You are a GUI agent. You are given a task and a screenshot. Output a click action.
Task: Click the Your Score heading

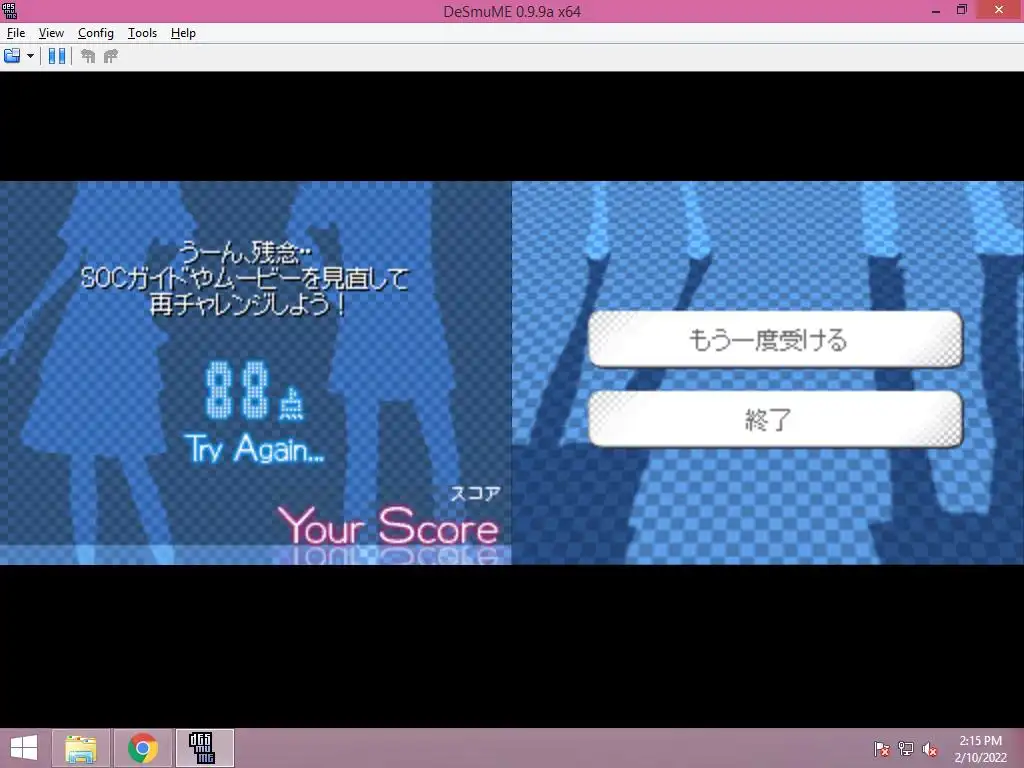[388, 526]
